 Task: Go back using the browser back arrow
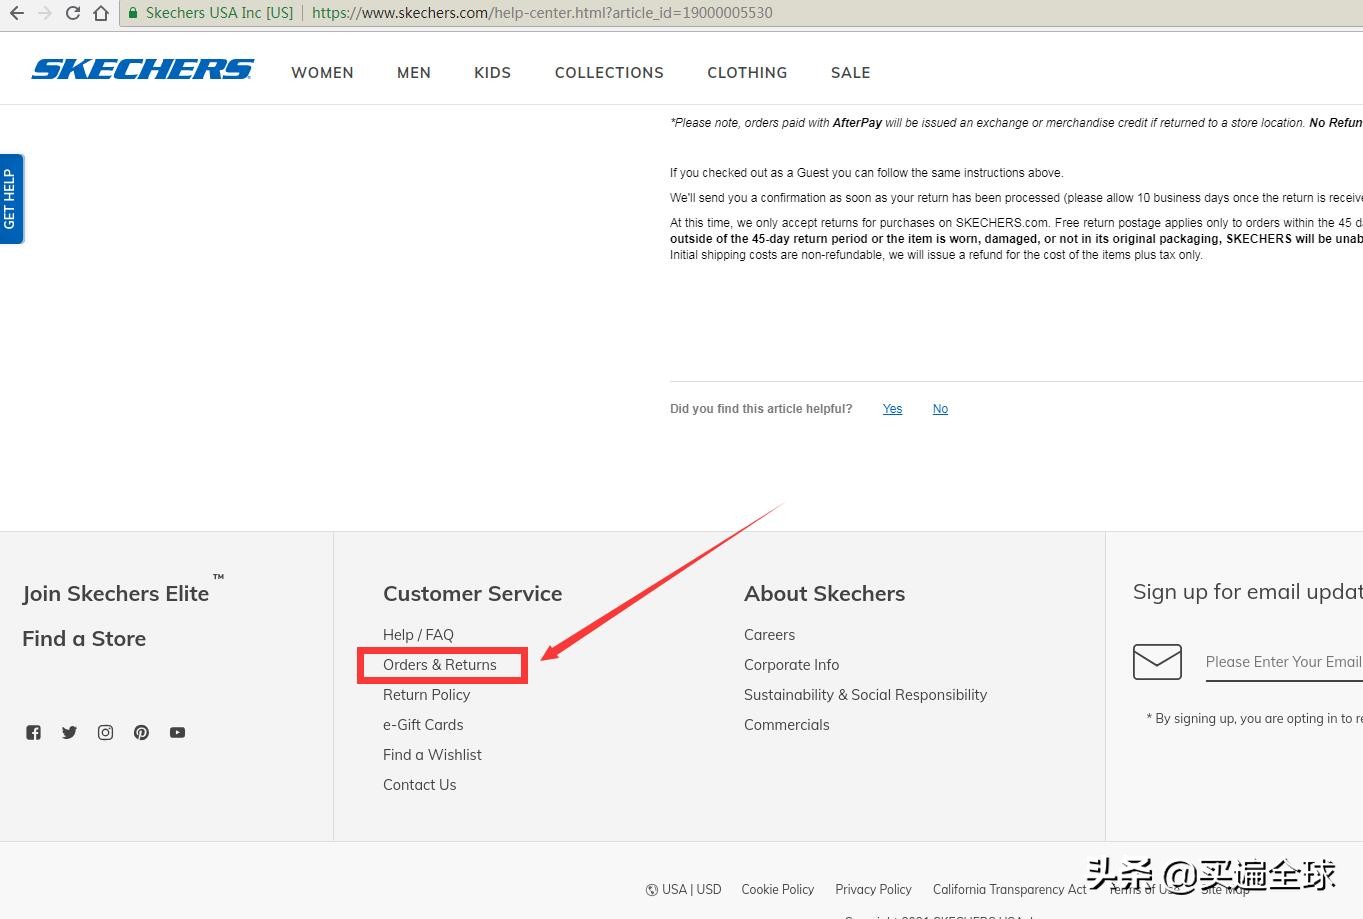(x=16, y=13)
